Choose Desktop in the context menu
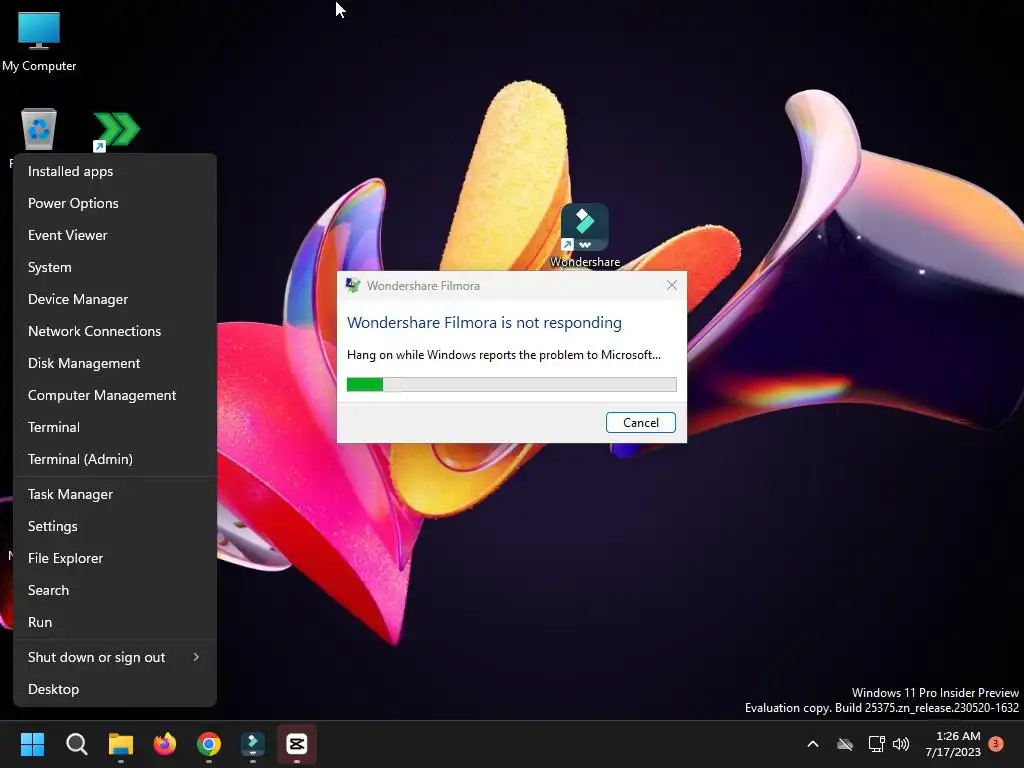Image resolution: width=1024 pixels, height=768 pixels. click(115, 690)
